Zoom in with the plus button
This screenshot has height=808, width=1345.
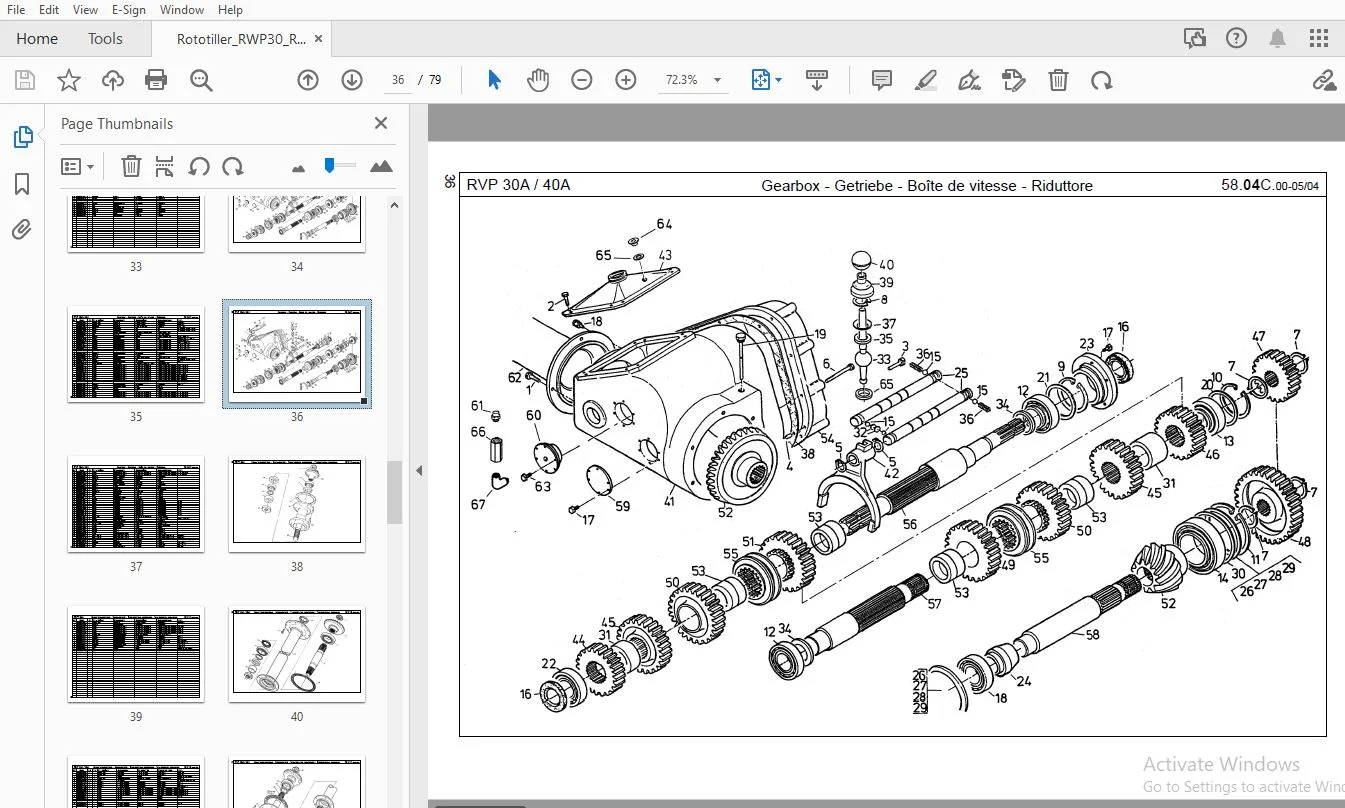[626, 80]
